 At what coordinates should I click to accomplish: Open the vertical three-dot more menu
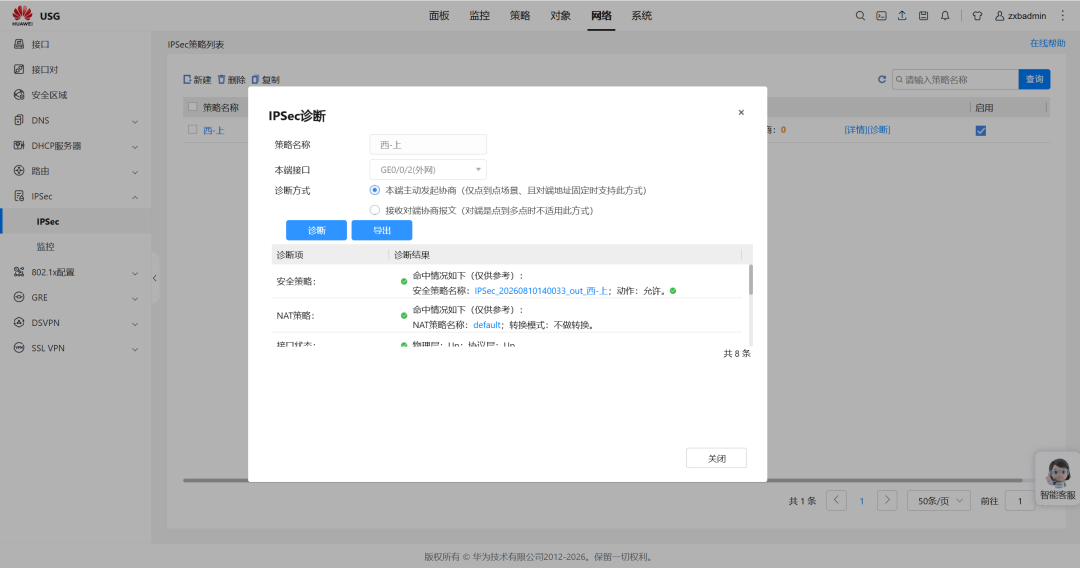pos(1063,16)
